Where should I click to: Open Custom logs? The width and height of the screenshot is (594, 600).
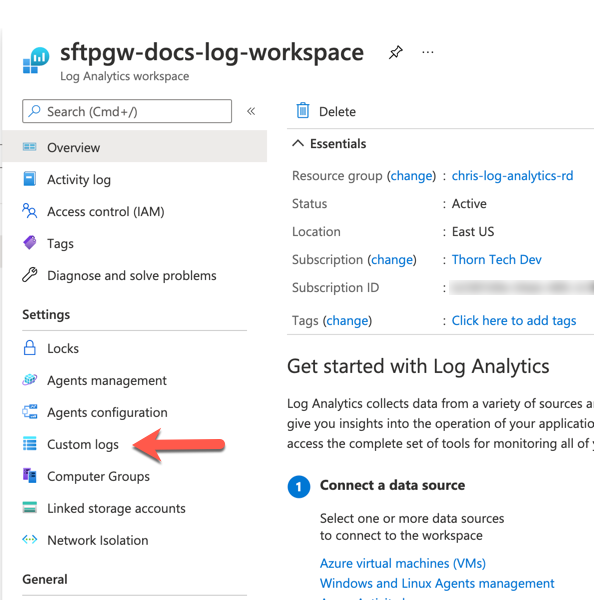(83, 445)
